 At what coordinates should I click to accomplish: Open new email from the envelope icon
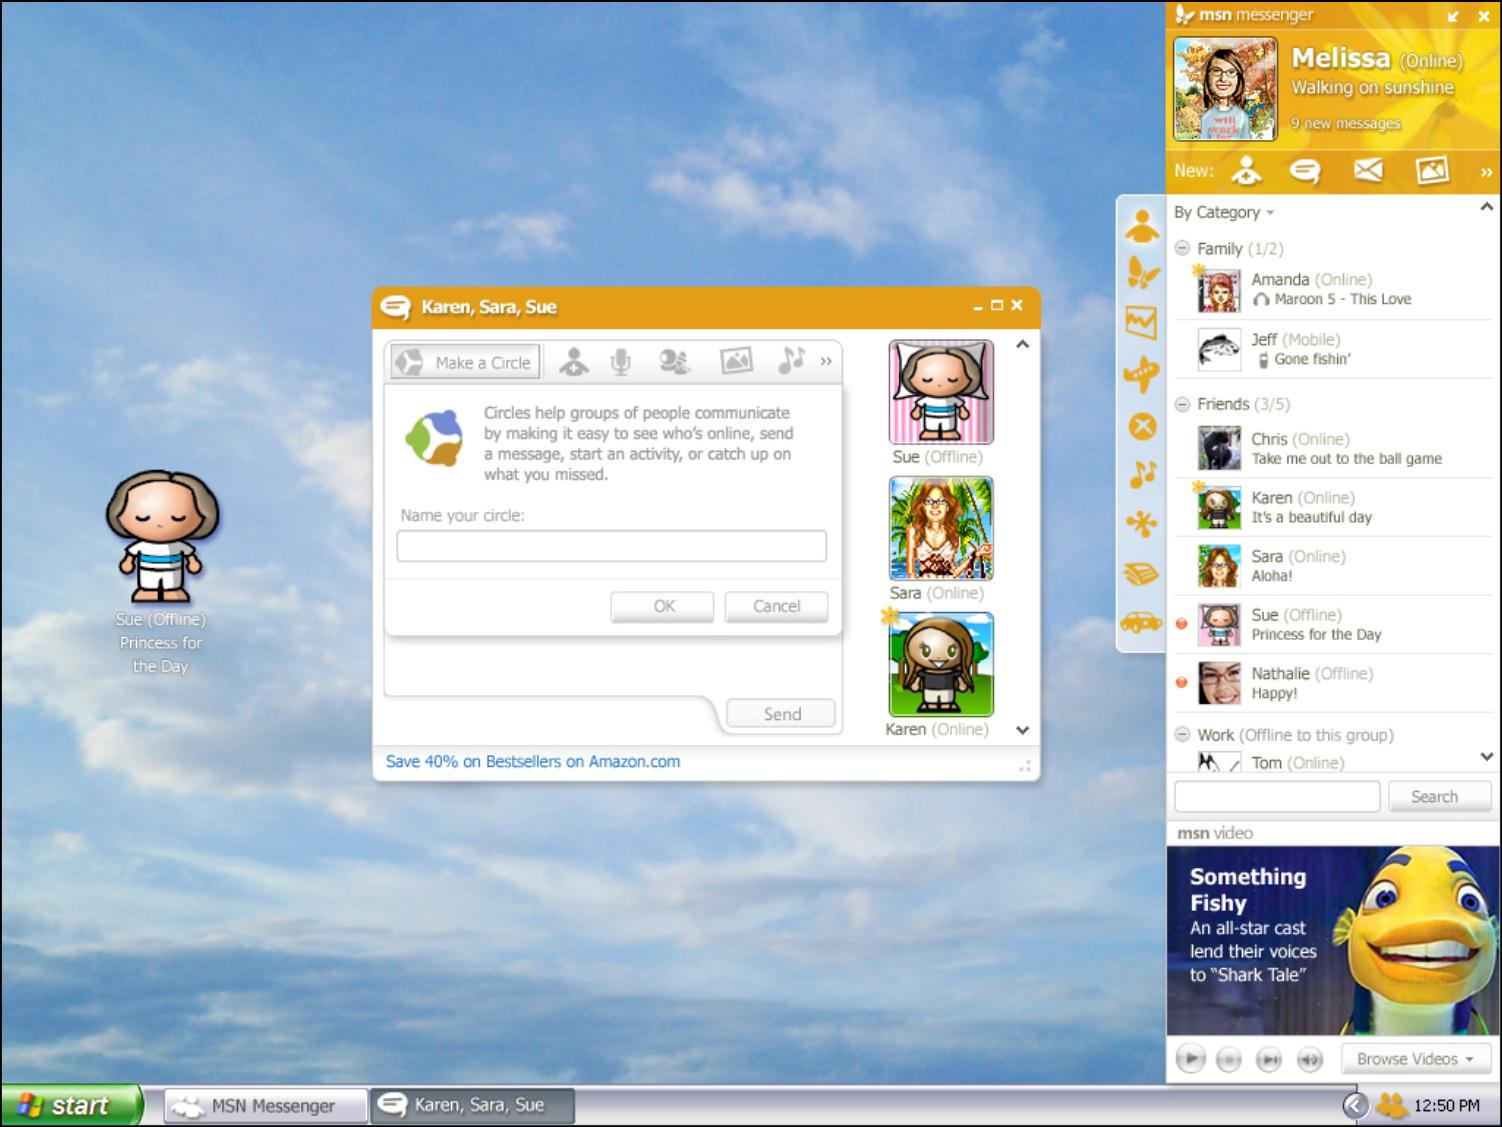pos(1367,171)
